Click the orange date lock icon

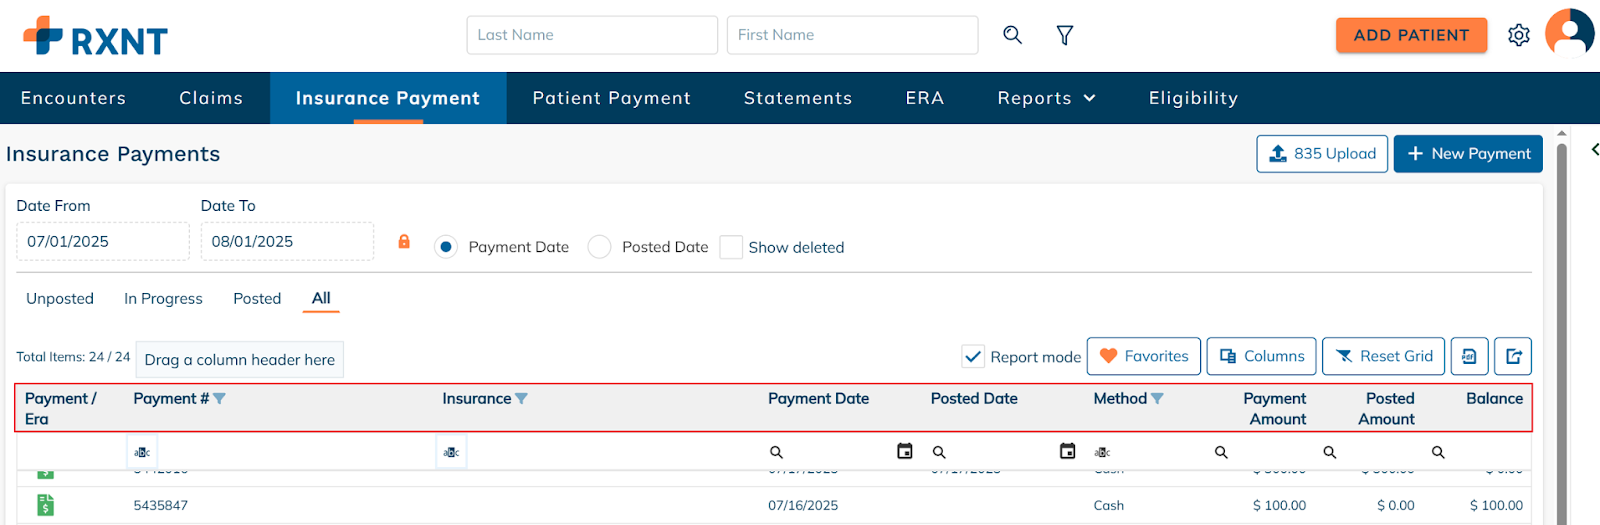tap(404, 242)
